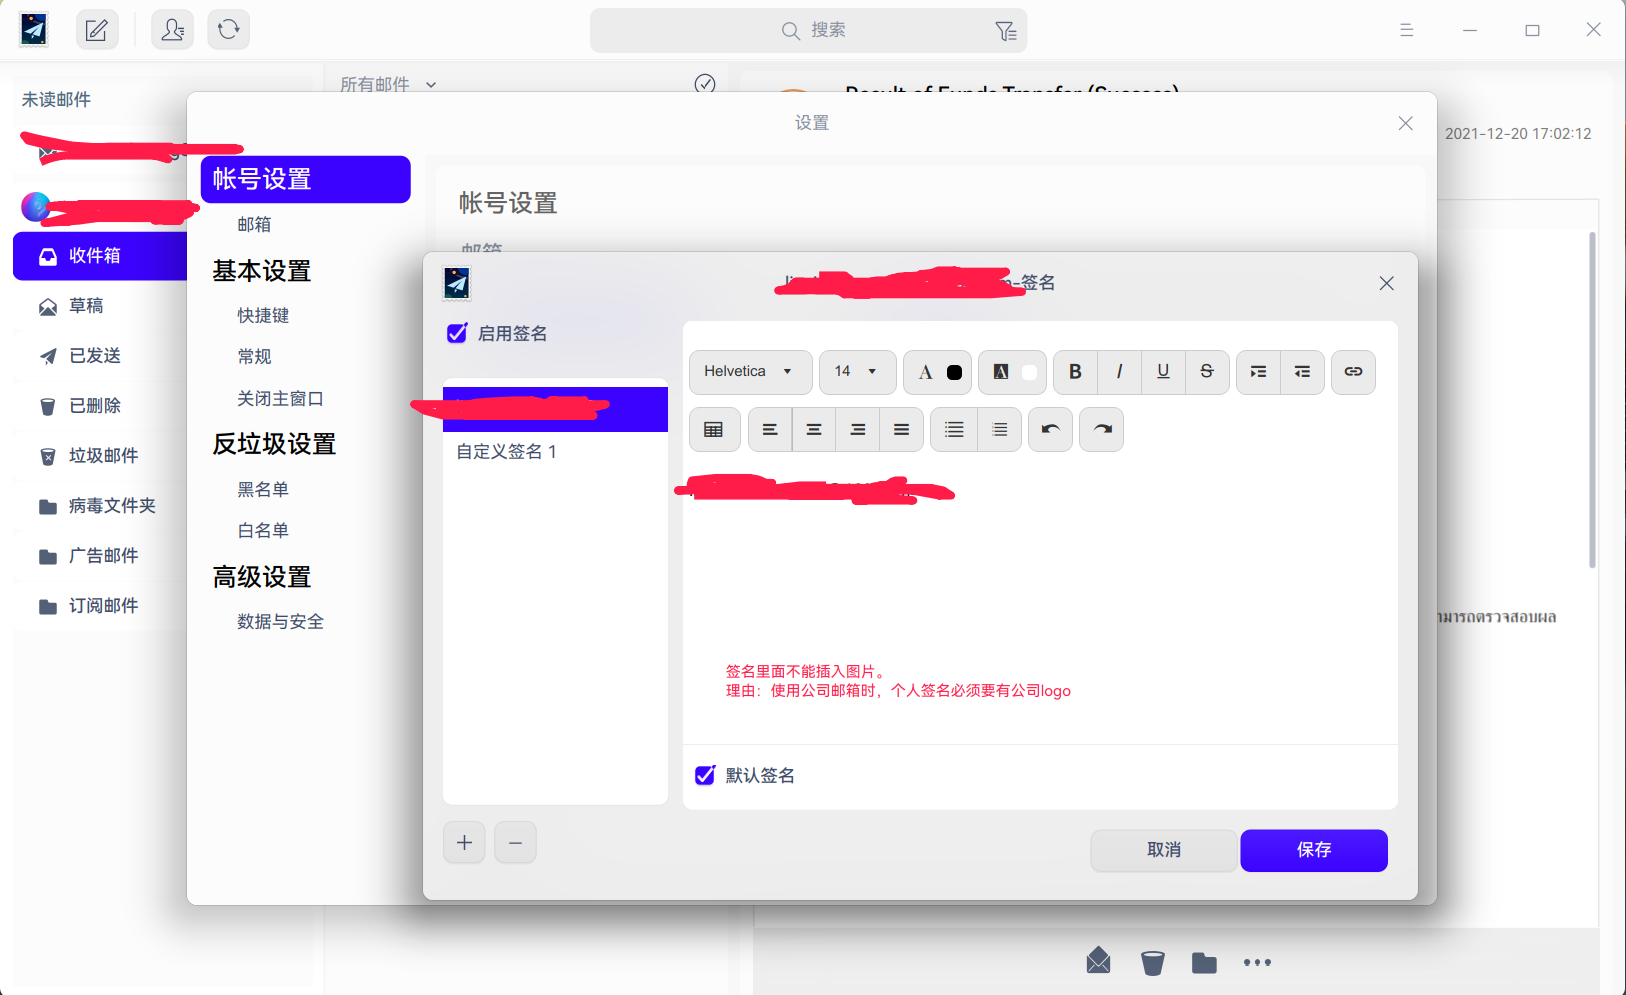Open 常规 settings item
Image resolution: width=1626 pixels, height=995 pixels.
254,357
